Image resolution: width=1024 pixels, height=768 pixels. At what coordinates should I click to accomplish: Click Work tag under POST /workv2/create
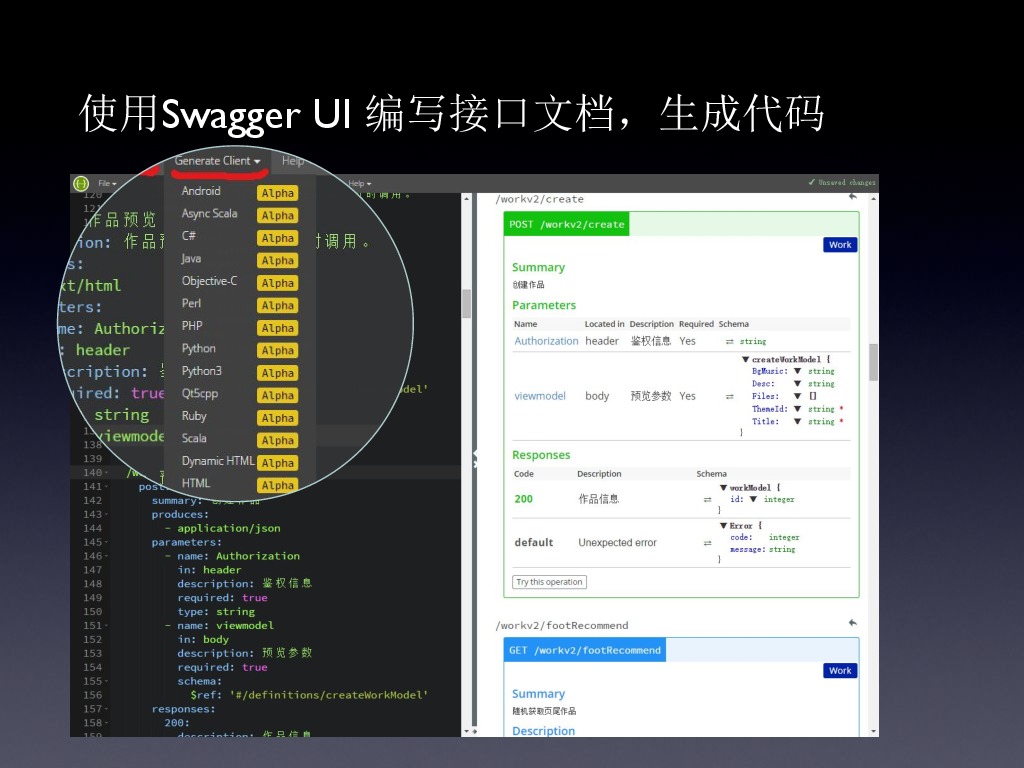(x=840, y=245)
